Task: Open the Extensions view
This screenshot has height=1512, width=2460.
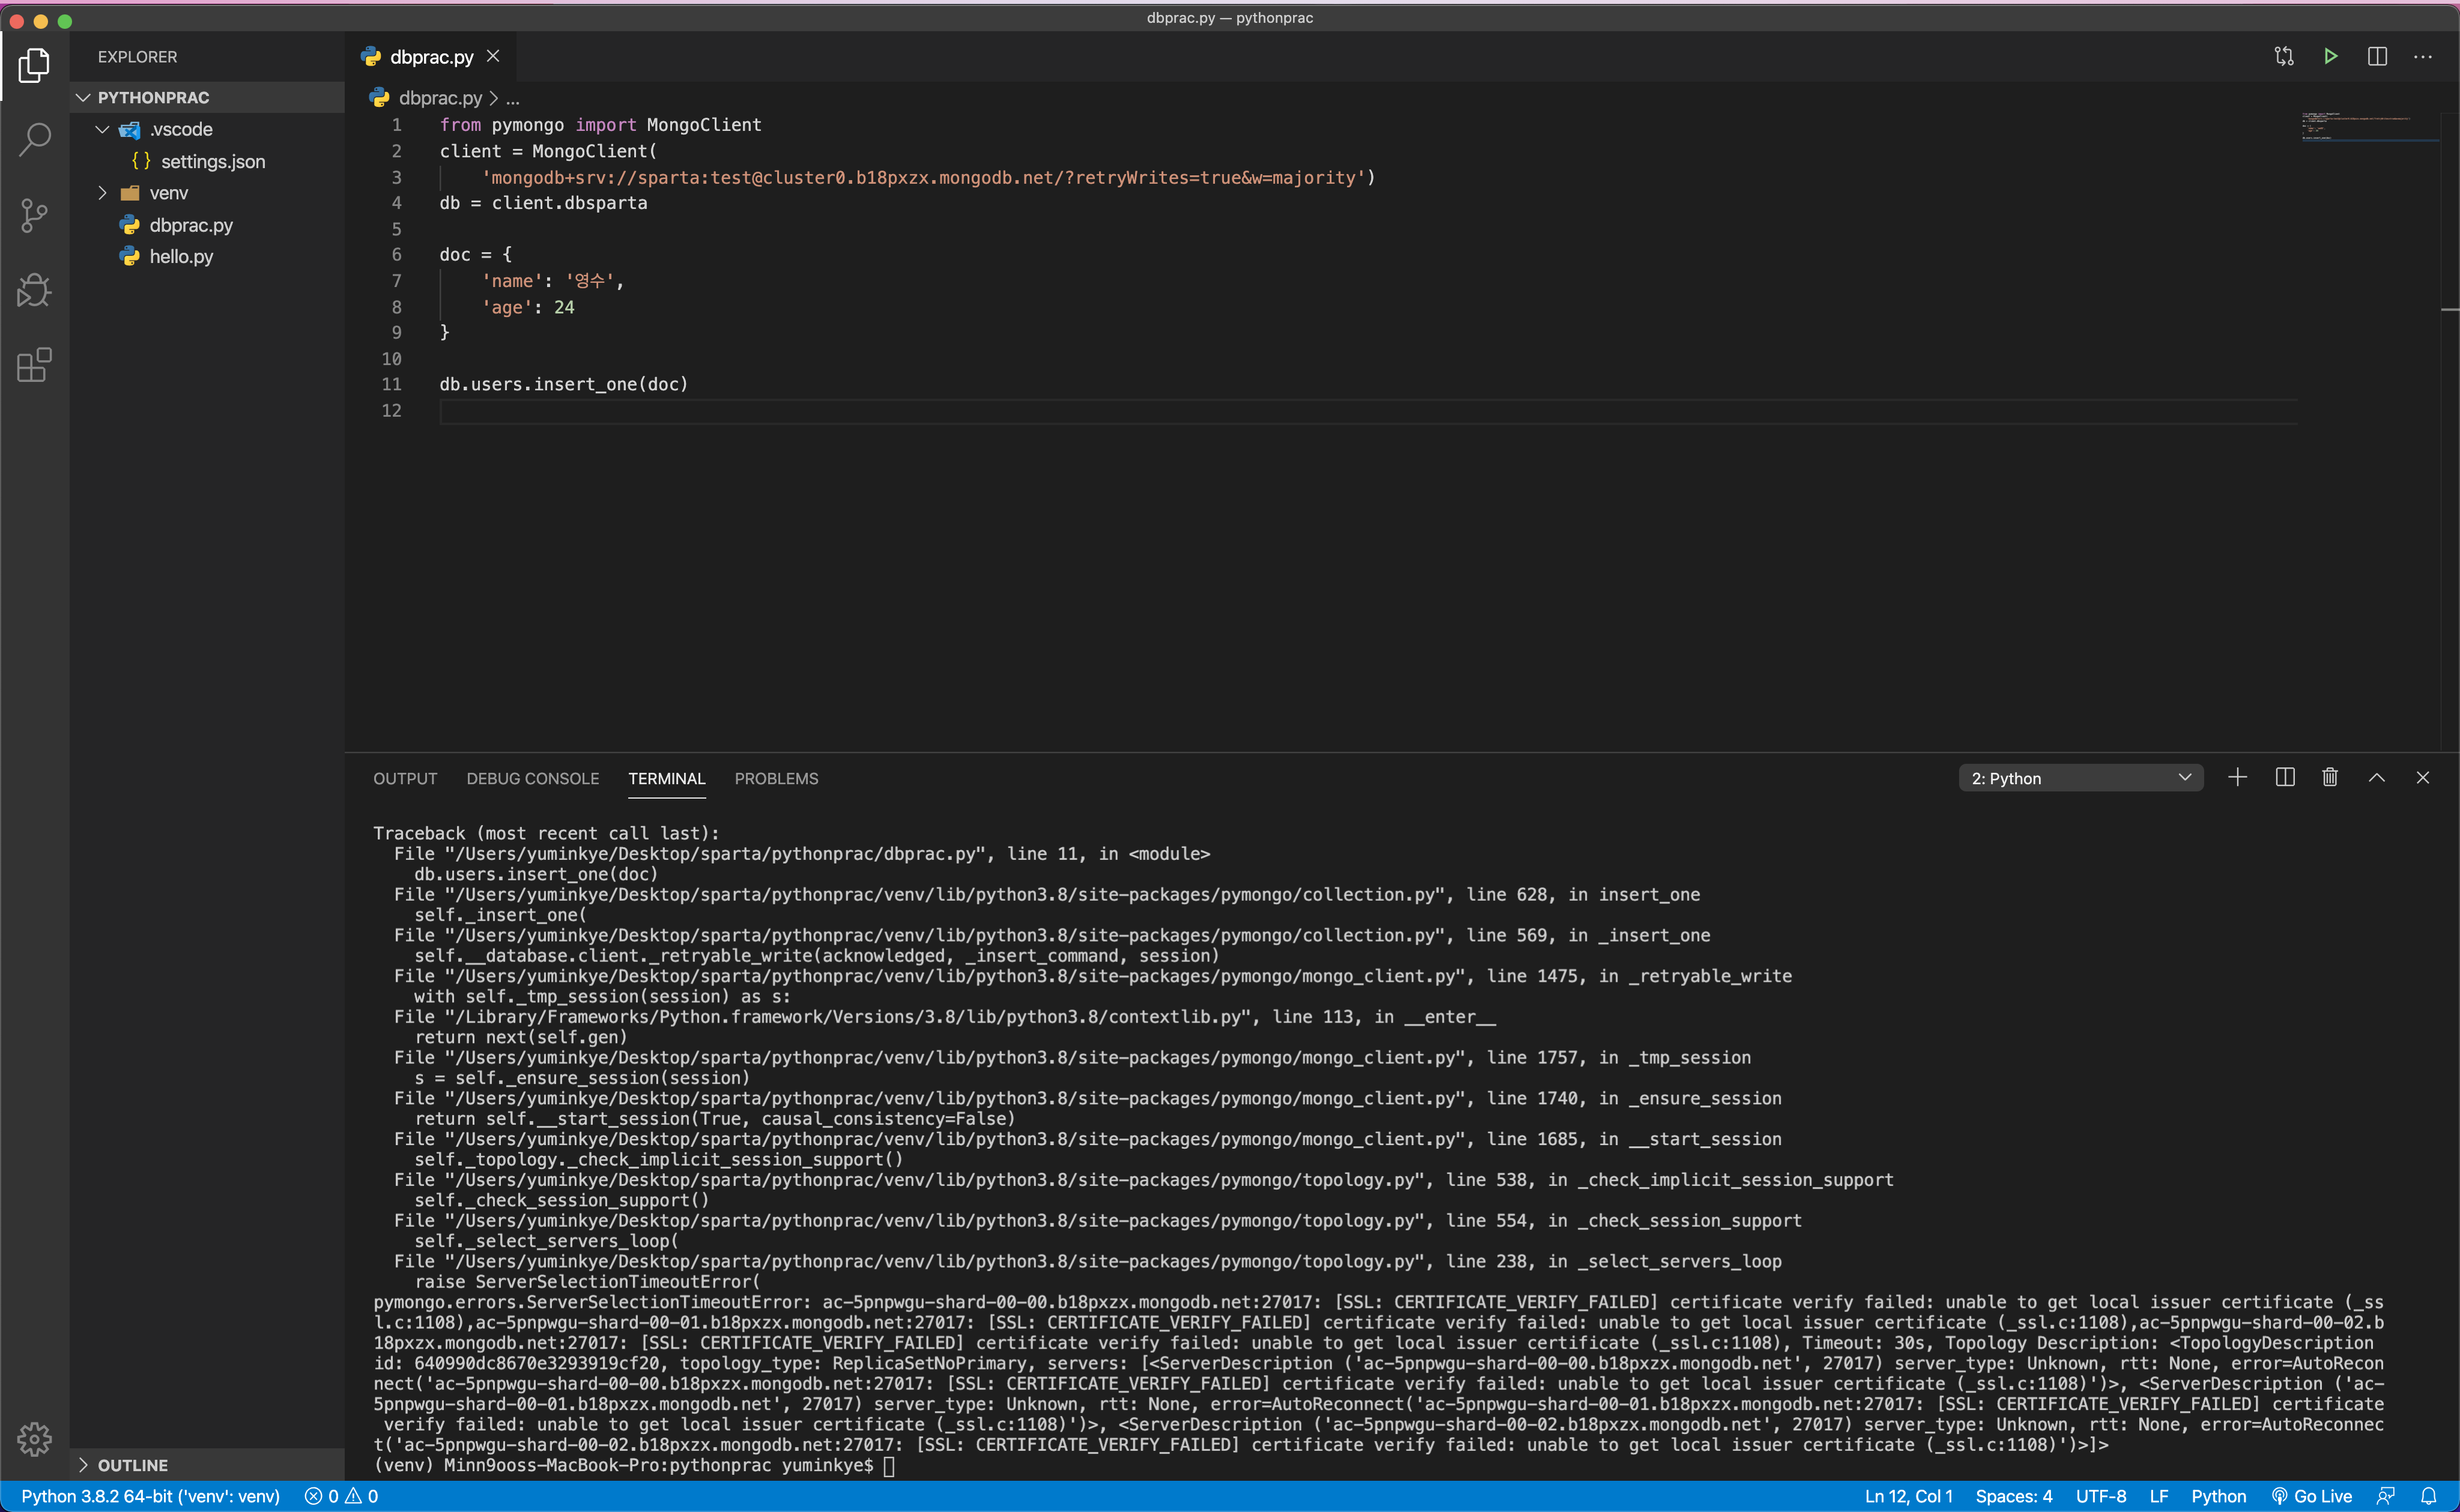Action: (x=34, y=365)
